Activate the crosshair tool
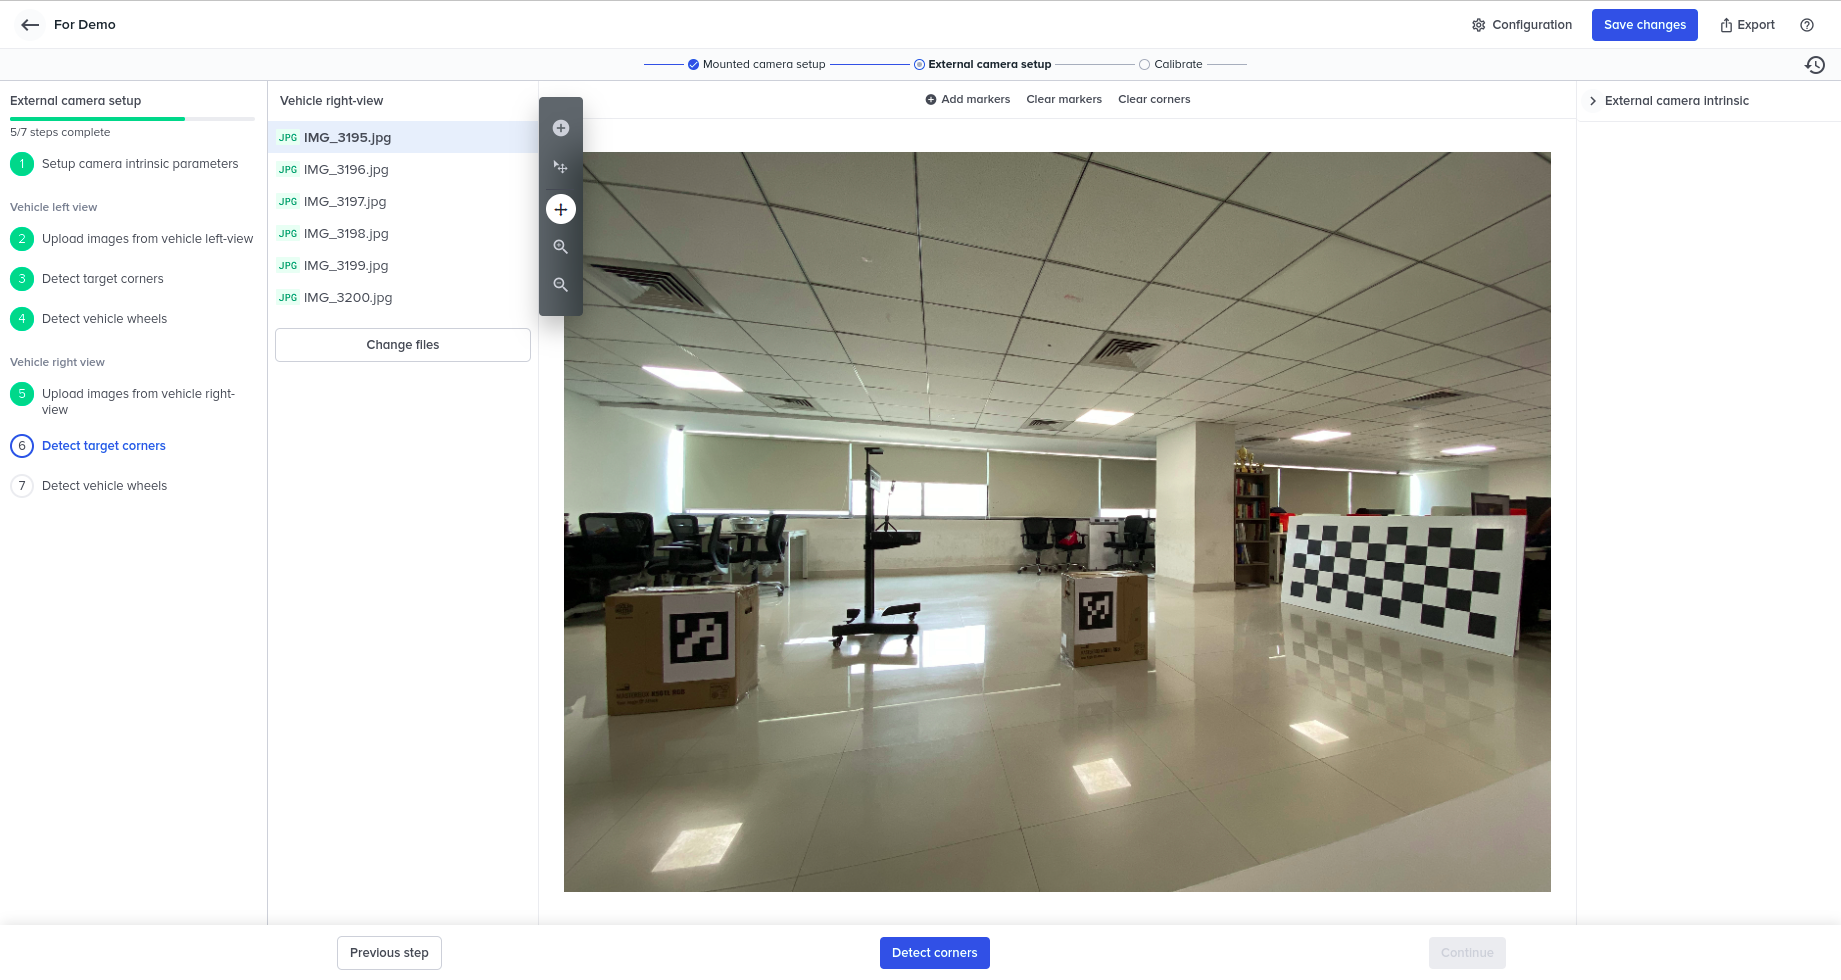1841x980 pixels. click(x=561, y=210)
